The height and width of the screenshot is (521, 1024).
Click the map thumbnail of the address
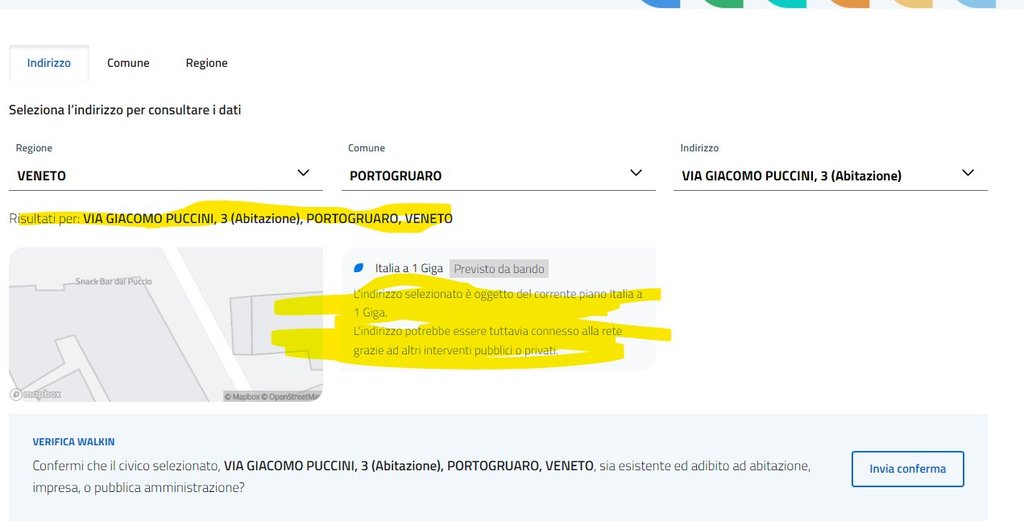166,324
